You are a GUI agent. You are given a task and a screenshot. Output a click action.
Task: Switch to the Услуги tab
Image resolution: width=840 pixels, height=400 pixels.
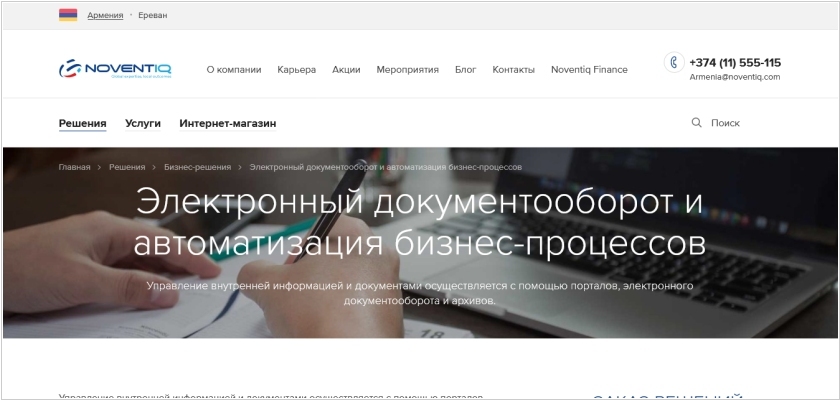tap(143, 124)
